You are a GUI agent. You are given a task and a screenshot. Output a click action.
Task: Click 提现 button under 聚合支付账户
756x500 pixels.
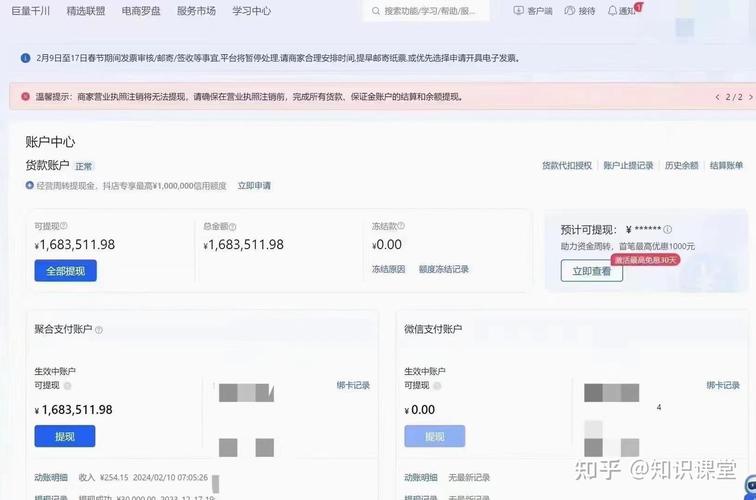[65, 436]
